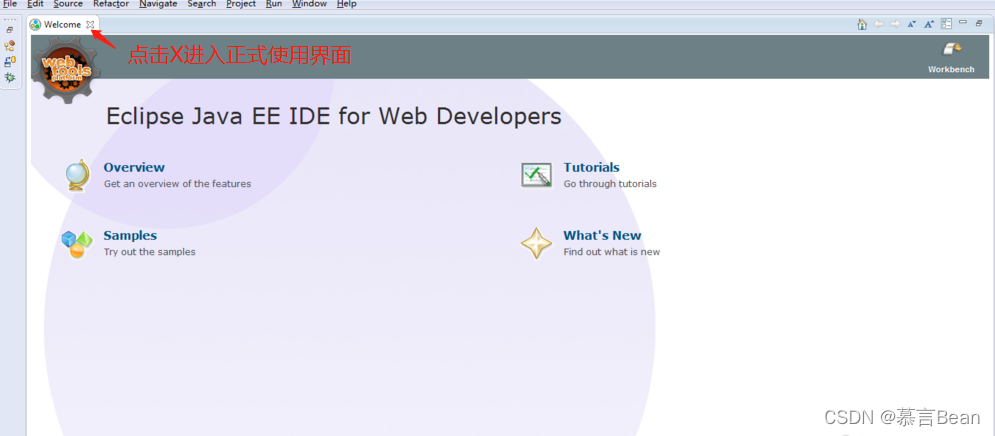Open the Tutorials link
Screen dimensions: 995x436
click(591, 168)
